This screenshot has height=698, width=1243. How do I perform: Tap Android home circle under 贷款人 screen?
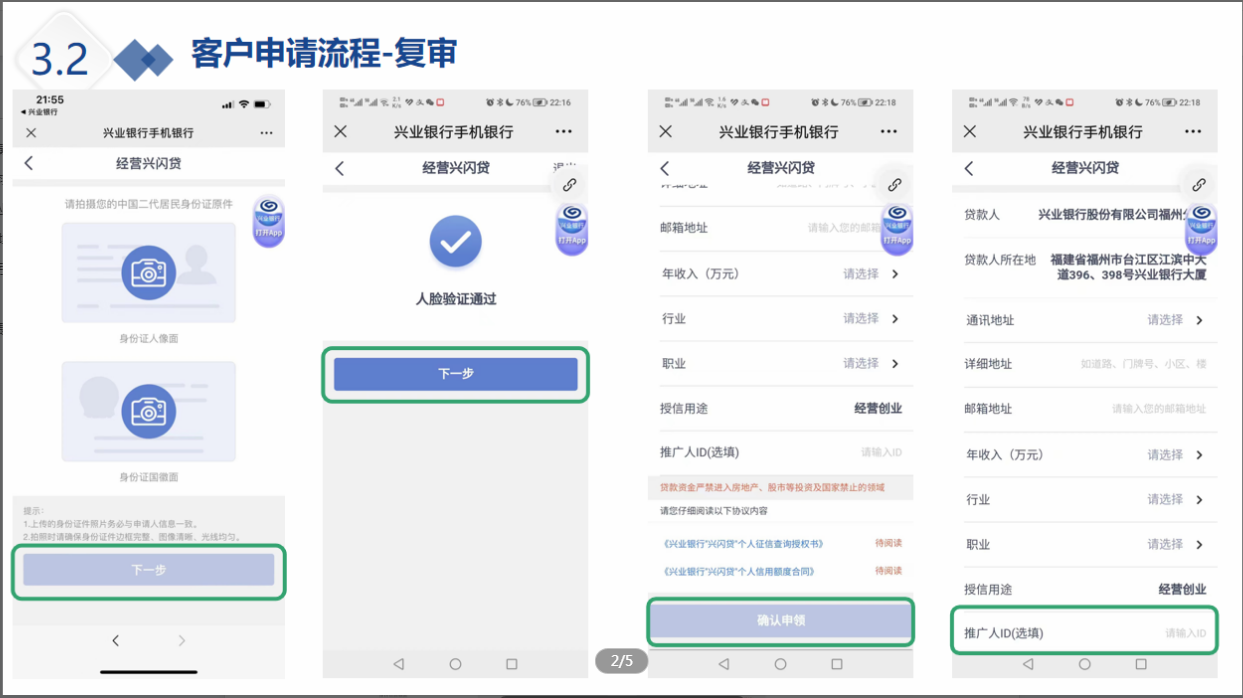pos(1085,664)
